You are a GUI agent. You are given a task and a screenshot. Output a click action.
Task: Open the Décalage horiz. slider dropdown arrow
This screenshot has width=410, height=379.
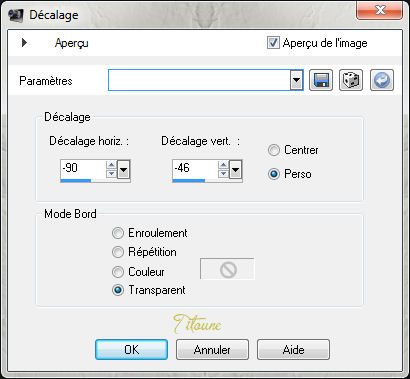tap(124, 170)
